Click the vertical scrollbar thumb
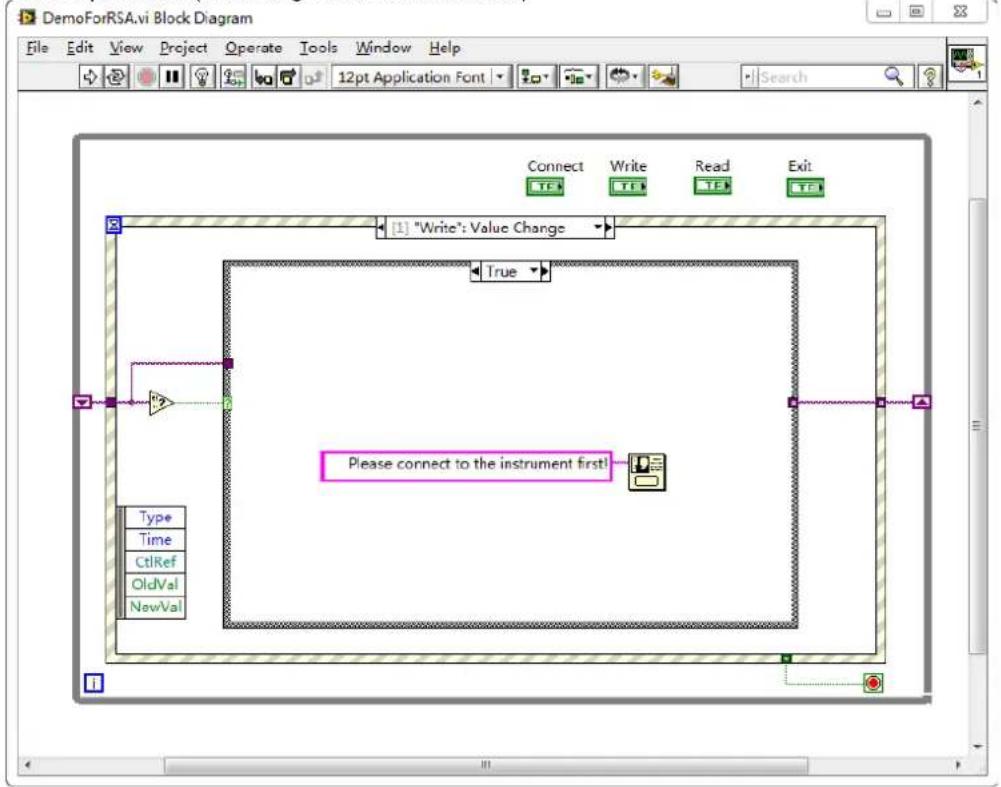1001x787 pixels. [x=976, y=426]
